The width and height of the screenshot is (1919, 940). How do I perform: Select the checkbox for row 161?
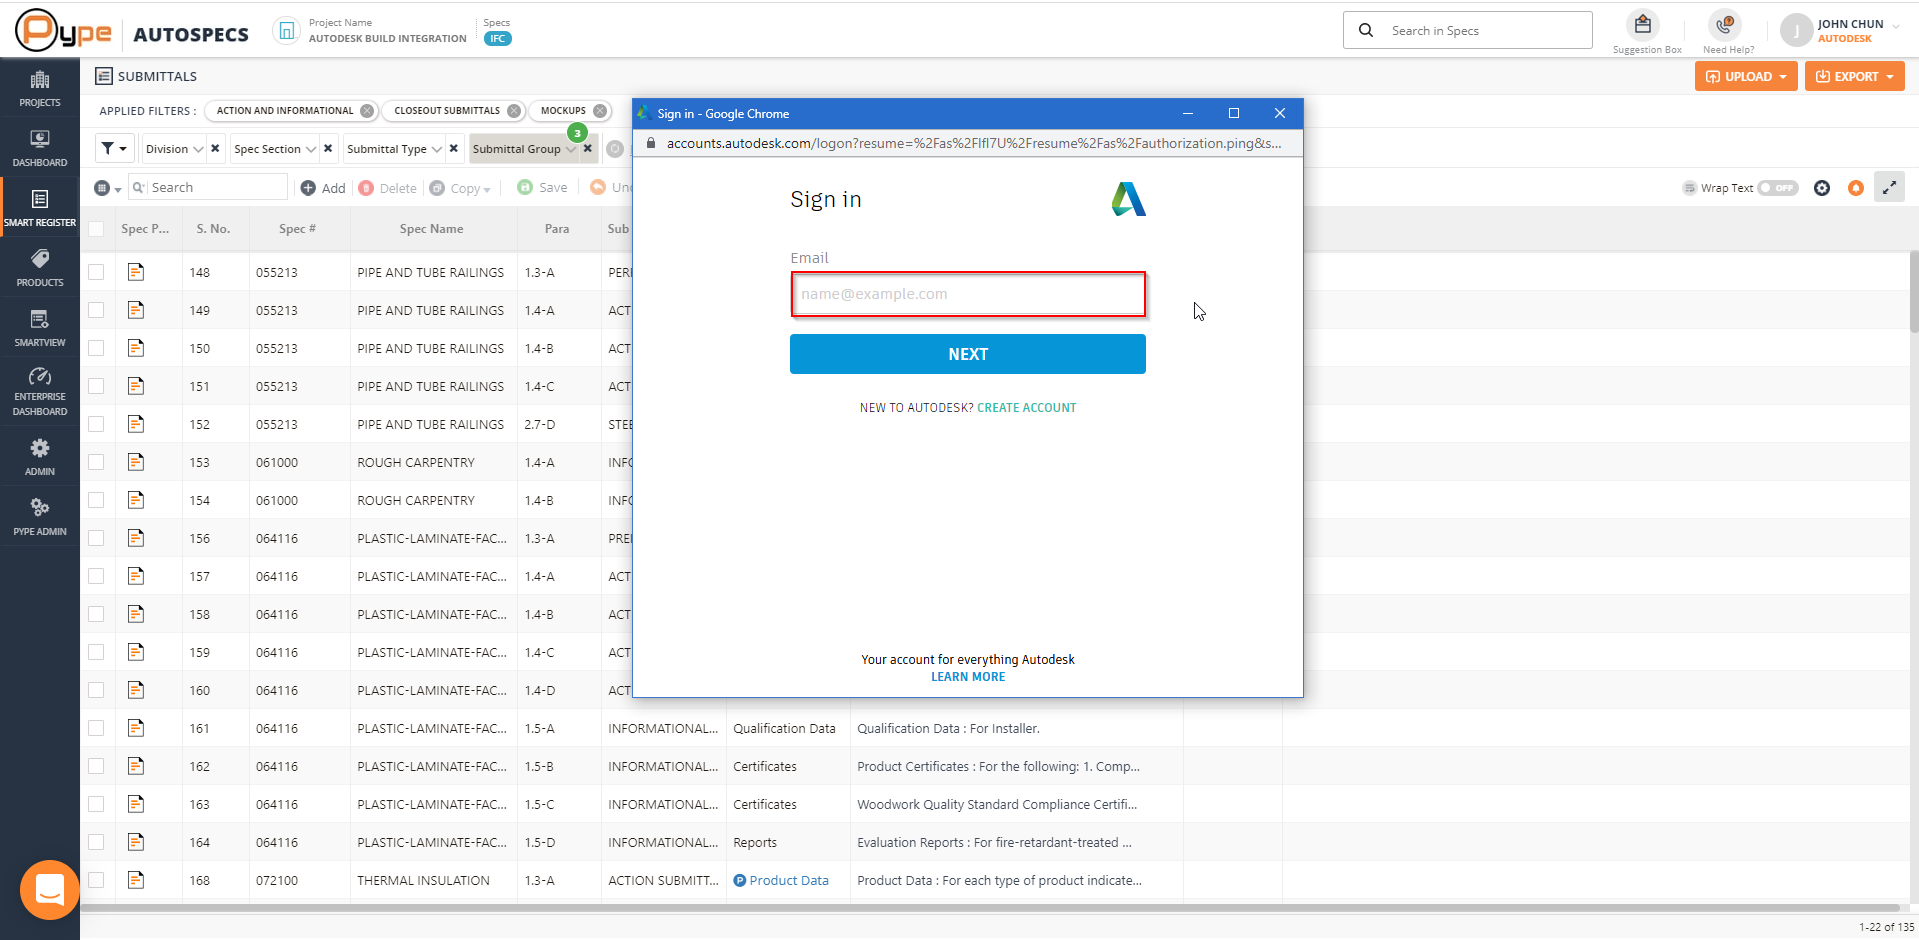96,728
